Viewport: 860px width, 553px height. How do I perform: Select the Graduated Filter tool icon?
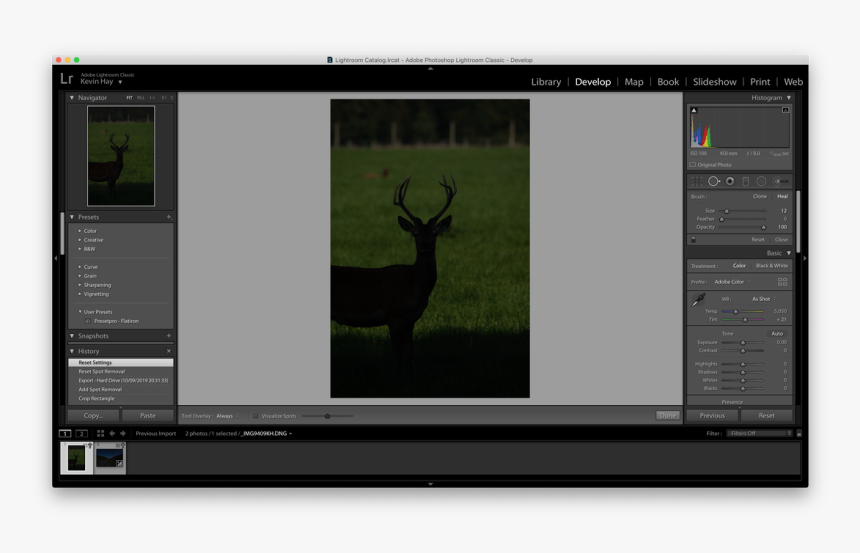point(745,181)
